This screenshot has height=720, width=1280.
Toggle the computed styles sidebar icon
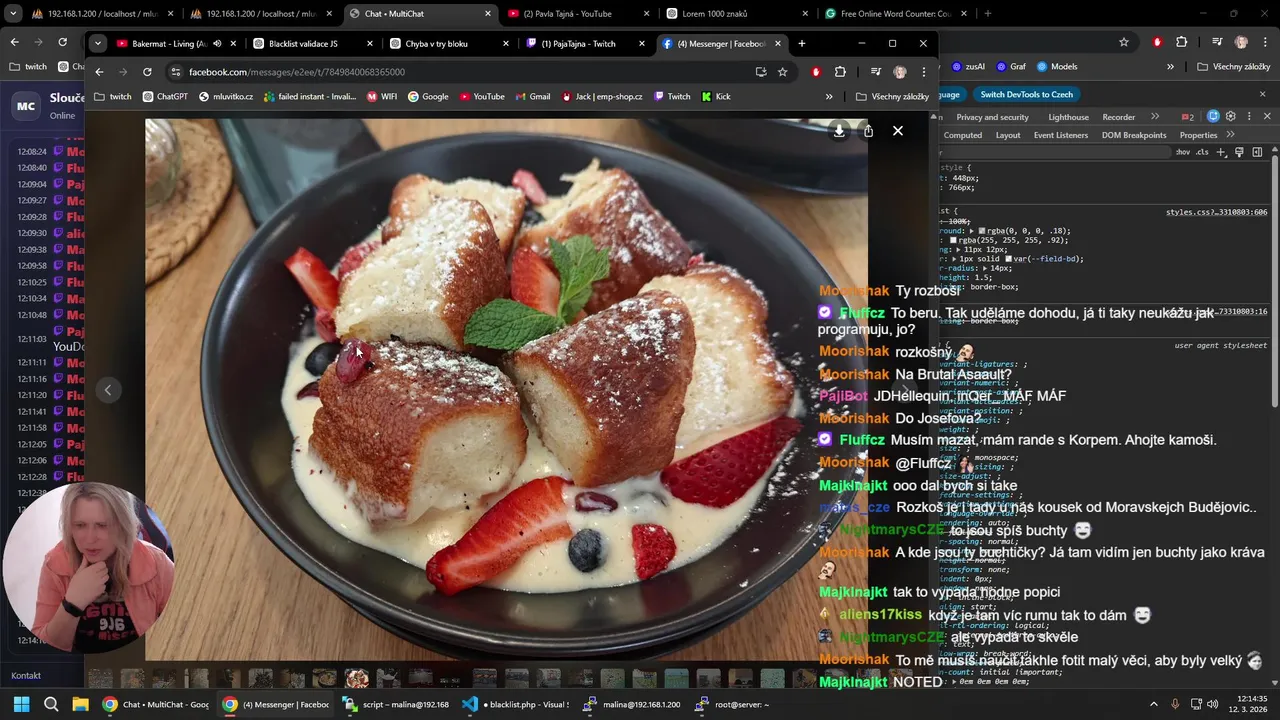tap(1257, 152)
